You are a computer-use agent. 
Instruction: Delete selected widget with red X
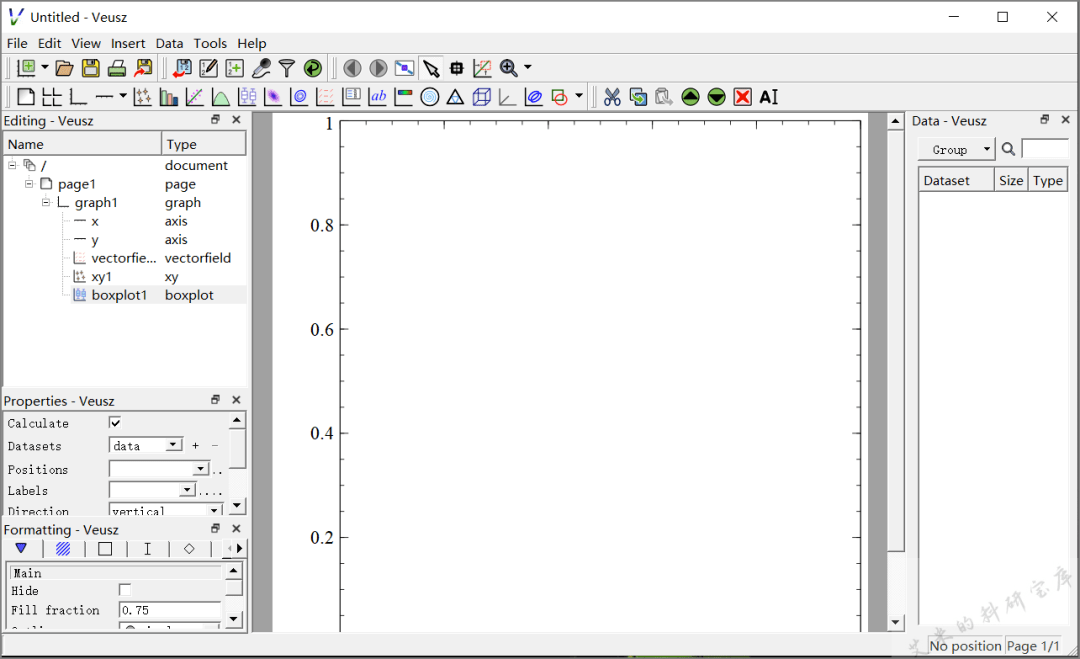(x=742, y=97)
